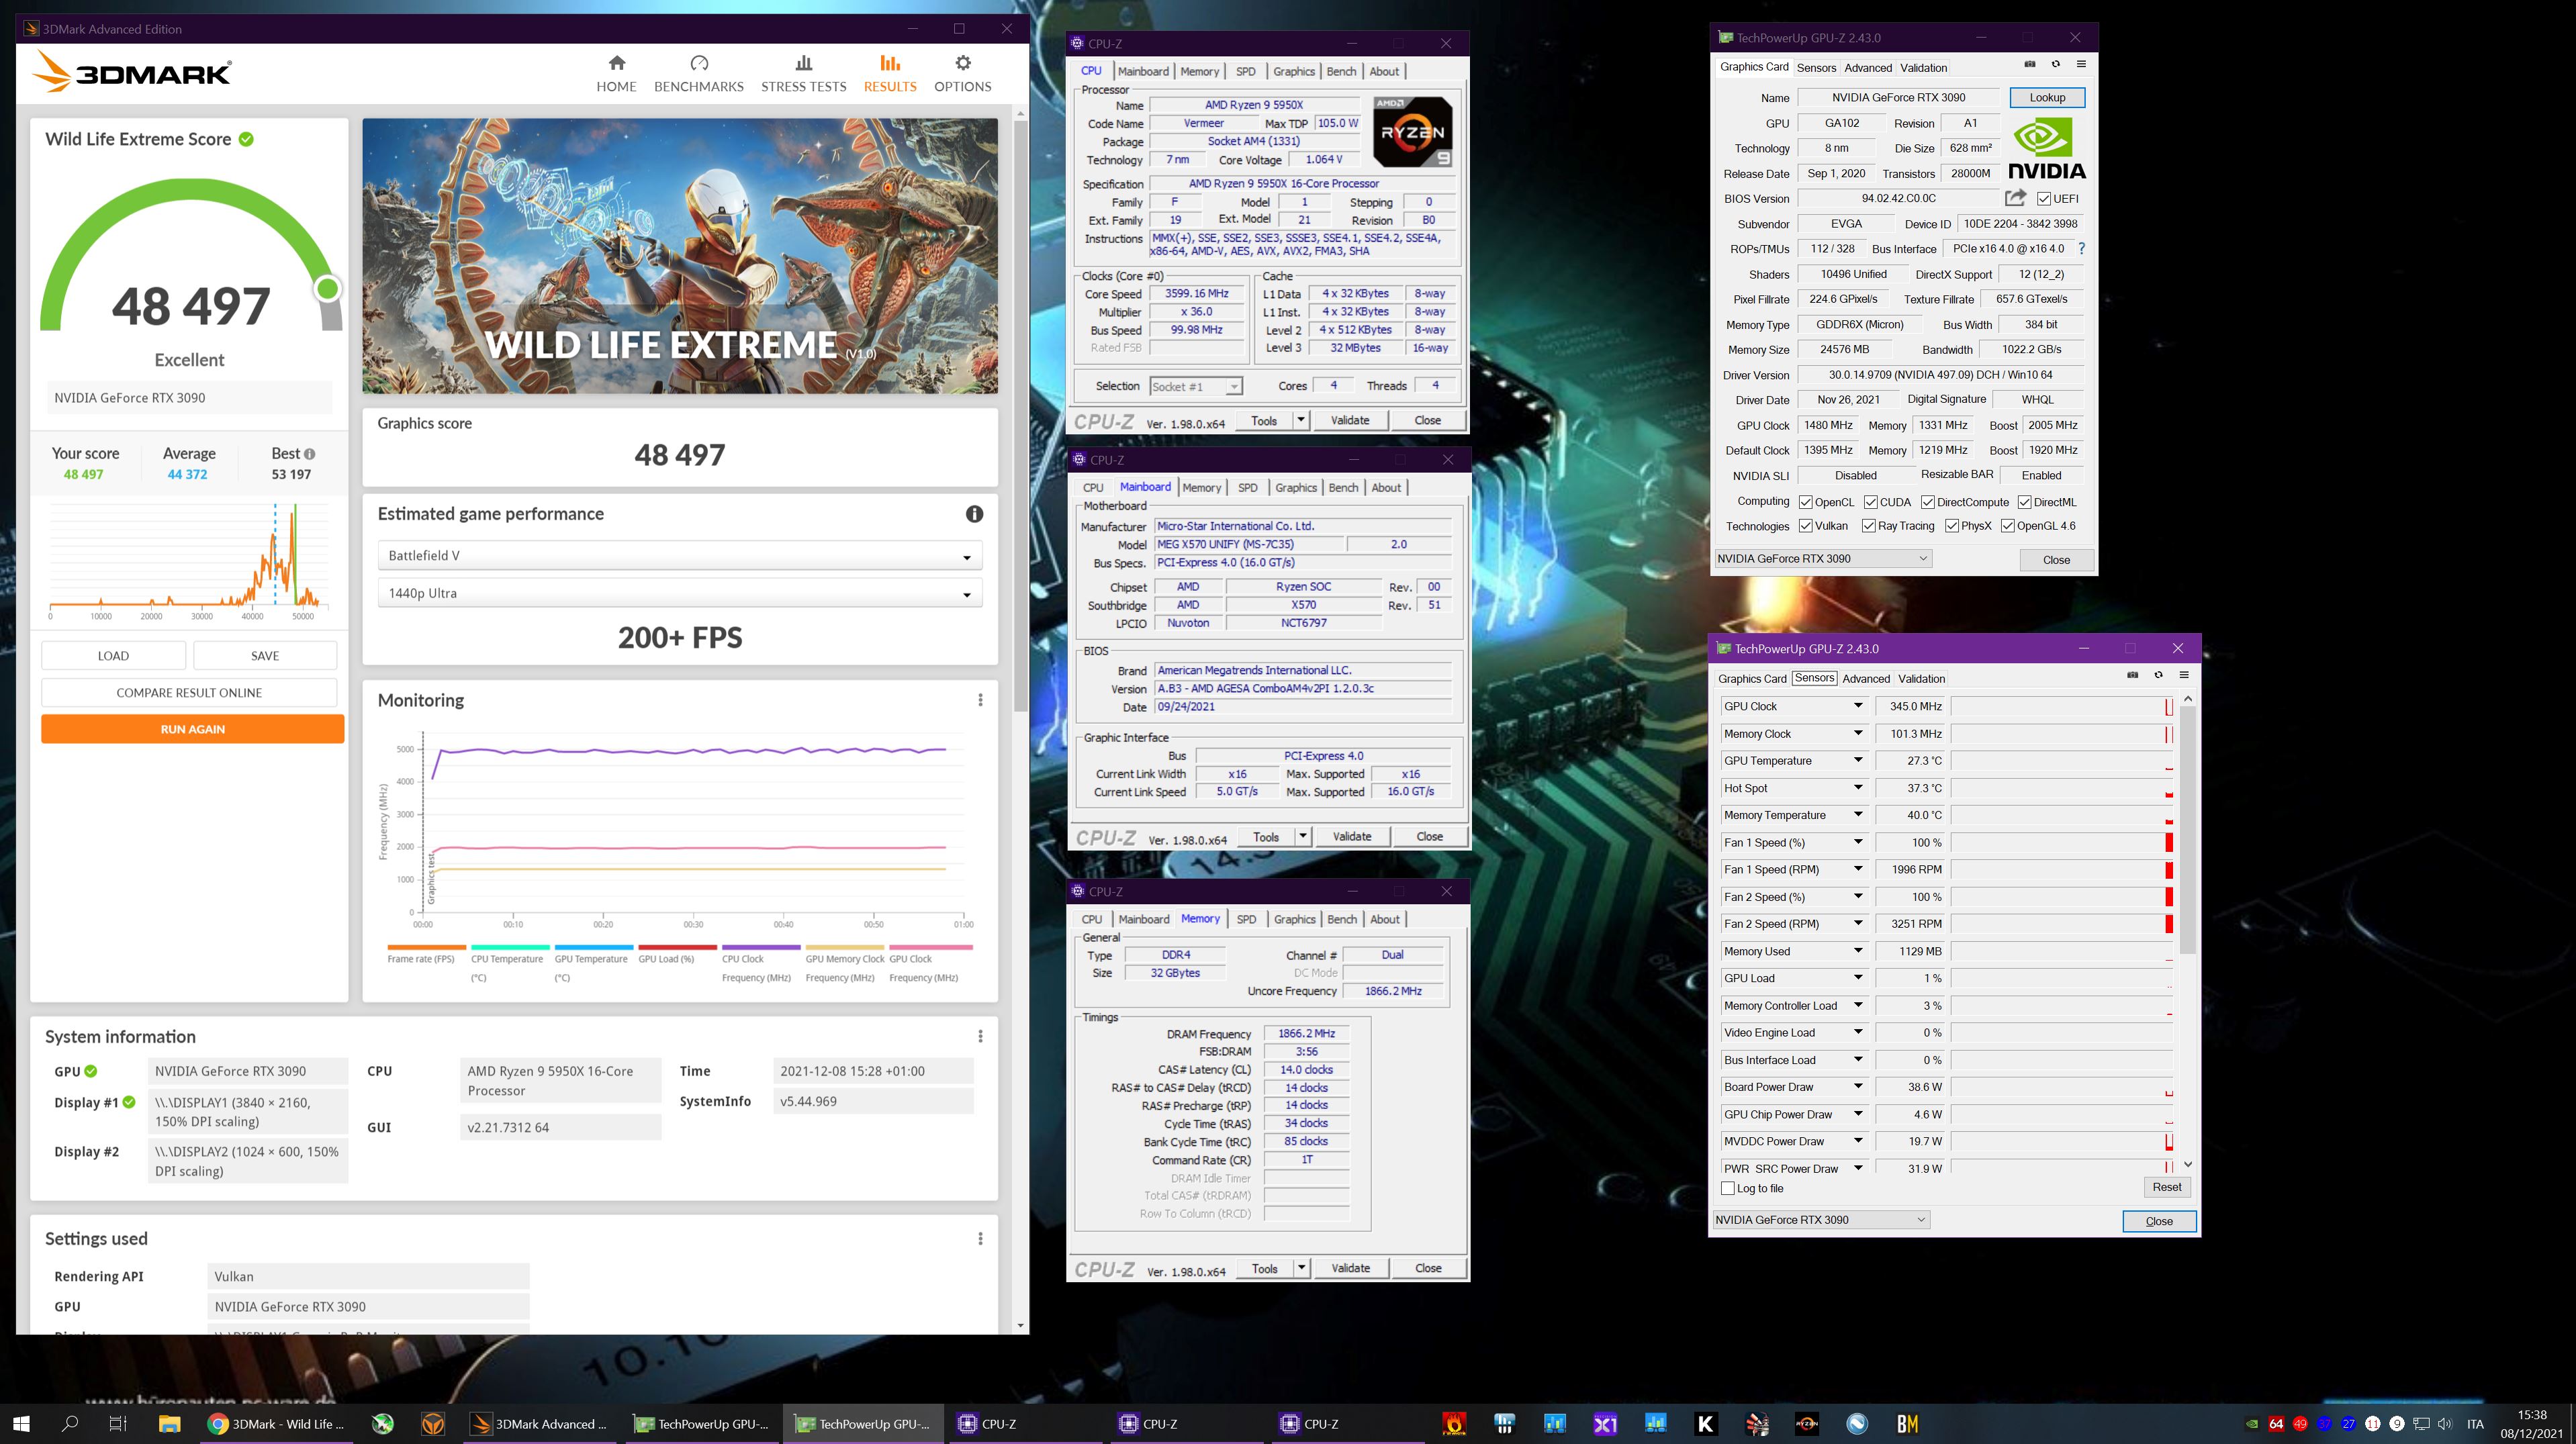
Task: Open Task View on the taskbar
Action: coord(118,1423)
